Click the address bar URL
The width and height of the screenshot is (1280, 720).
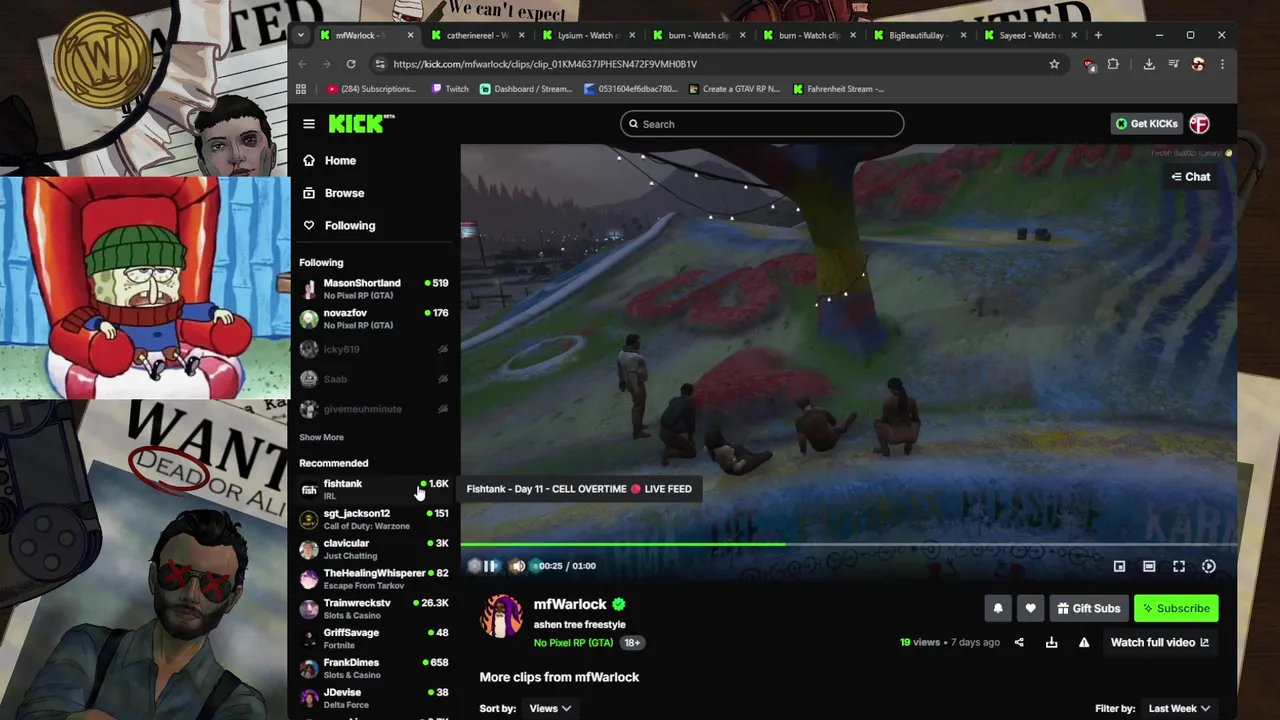(545, 64)
